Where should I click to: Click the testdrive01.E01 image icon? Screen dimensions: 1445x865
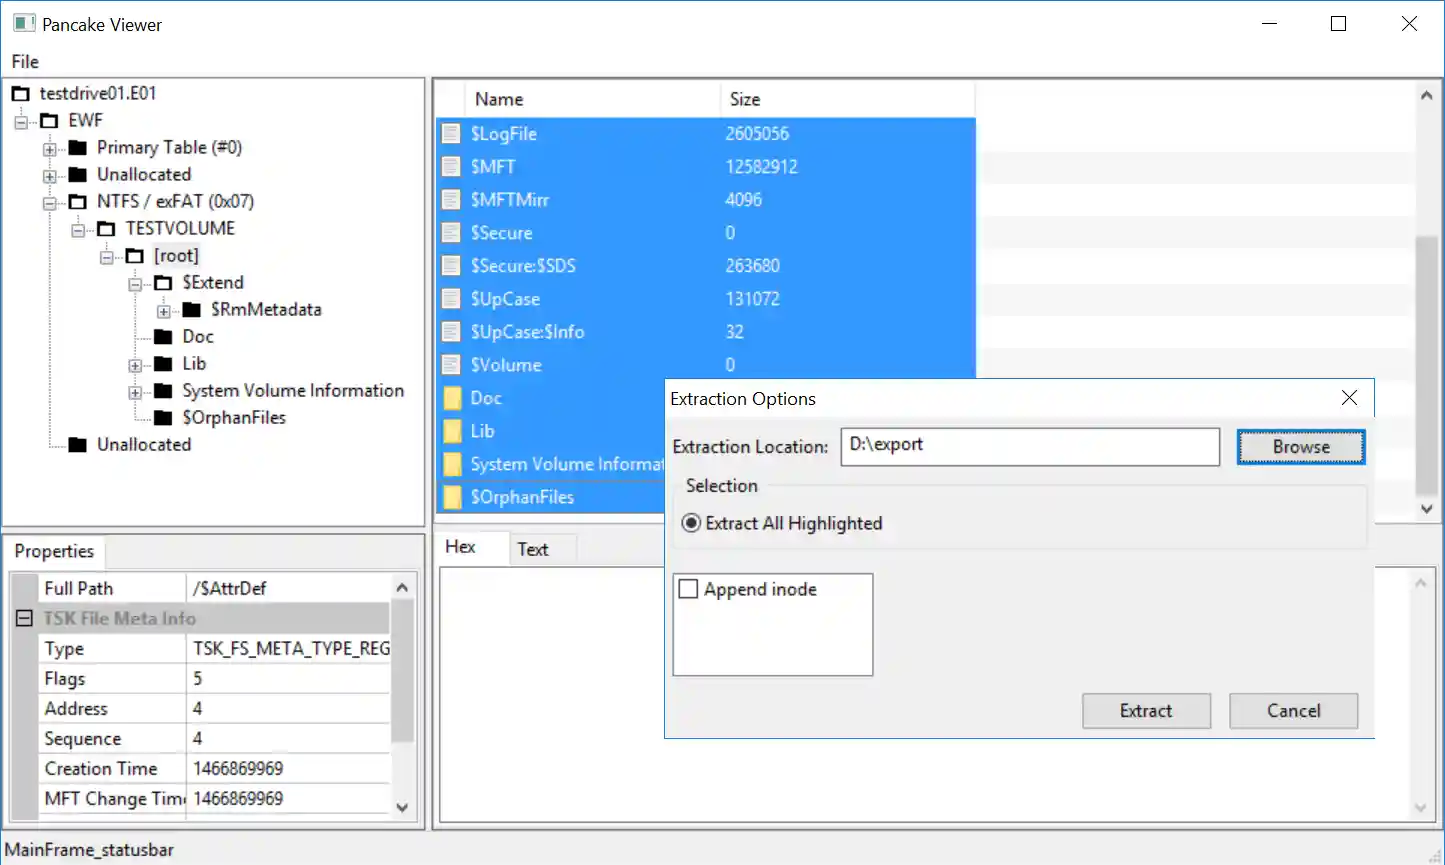[x=20, y=94]
